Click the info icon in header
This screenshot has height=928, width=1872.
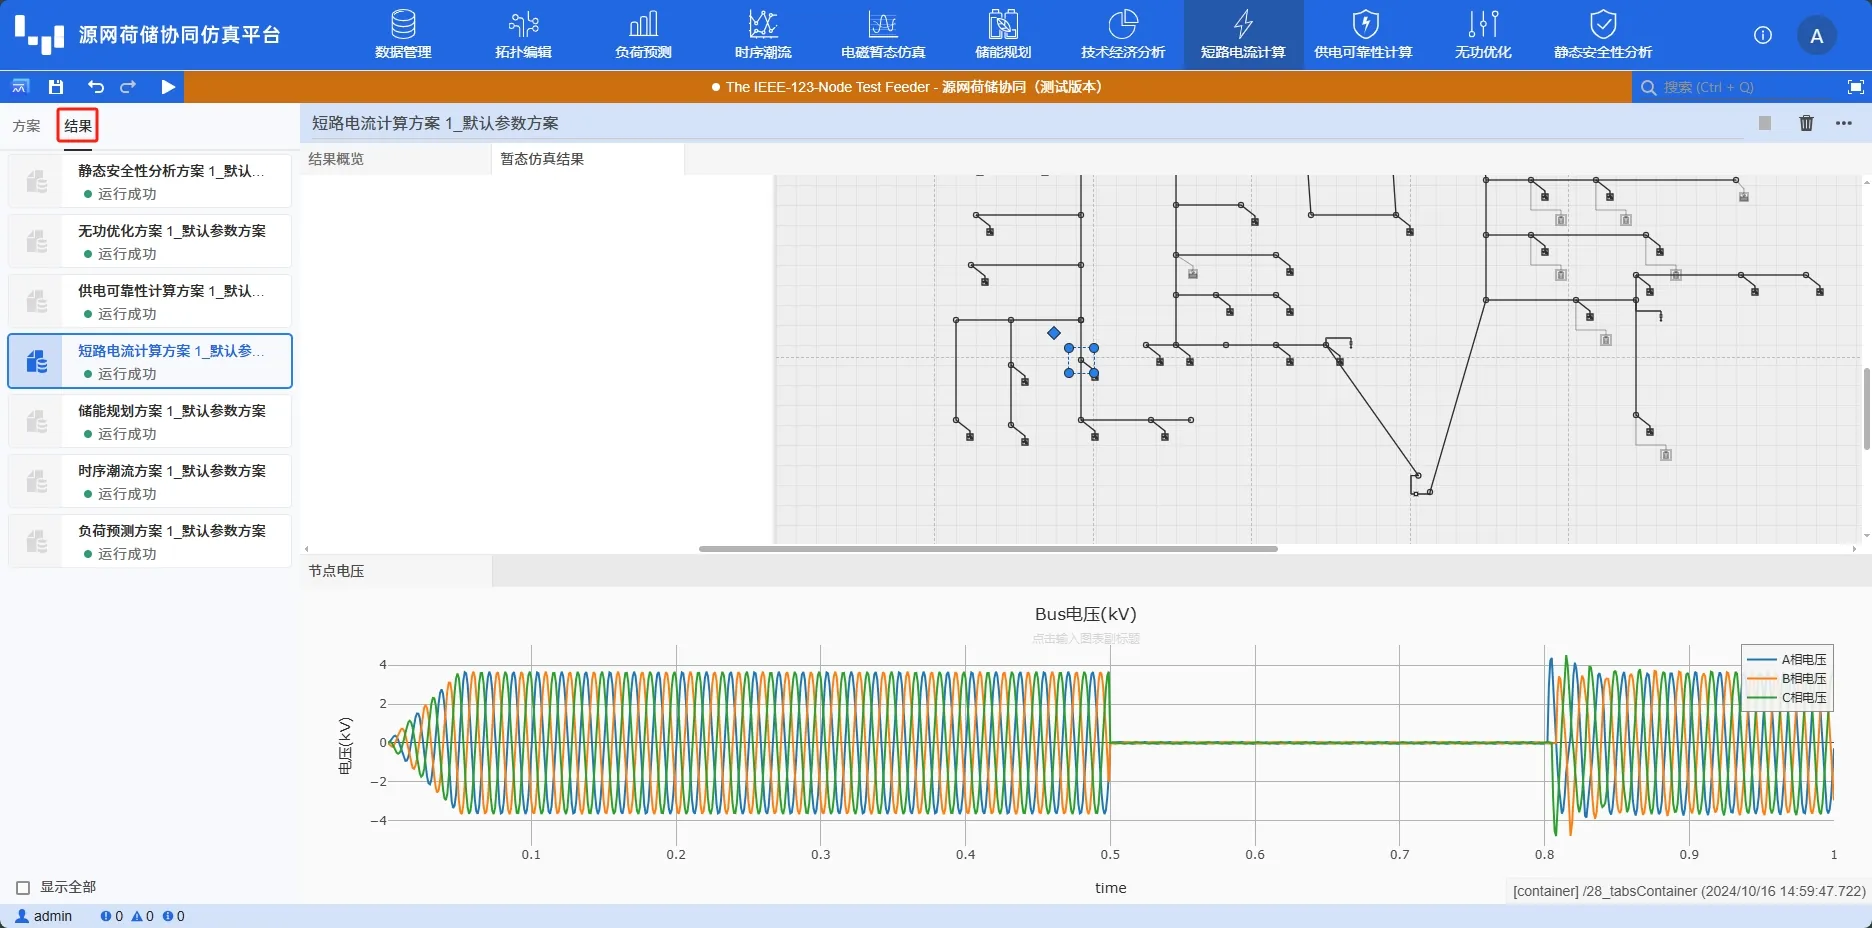click(x=1763, y=35)
